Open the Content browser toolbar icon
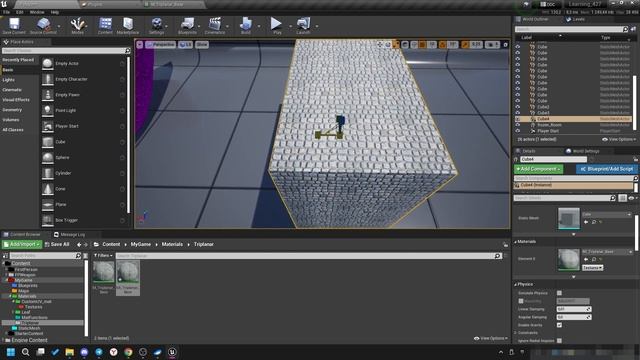The image size is (640, 360). pos(105,26)
